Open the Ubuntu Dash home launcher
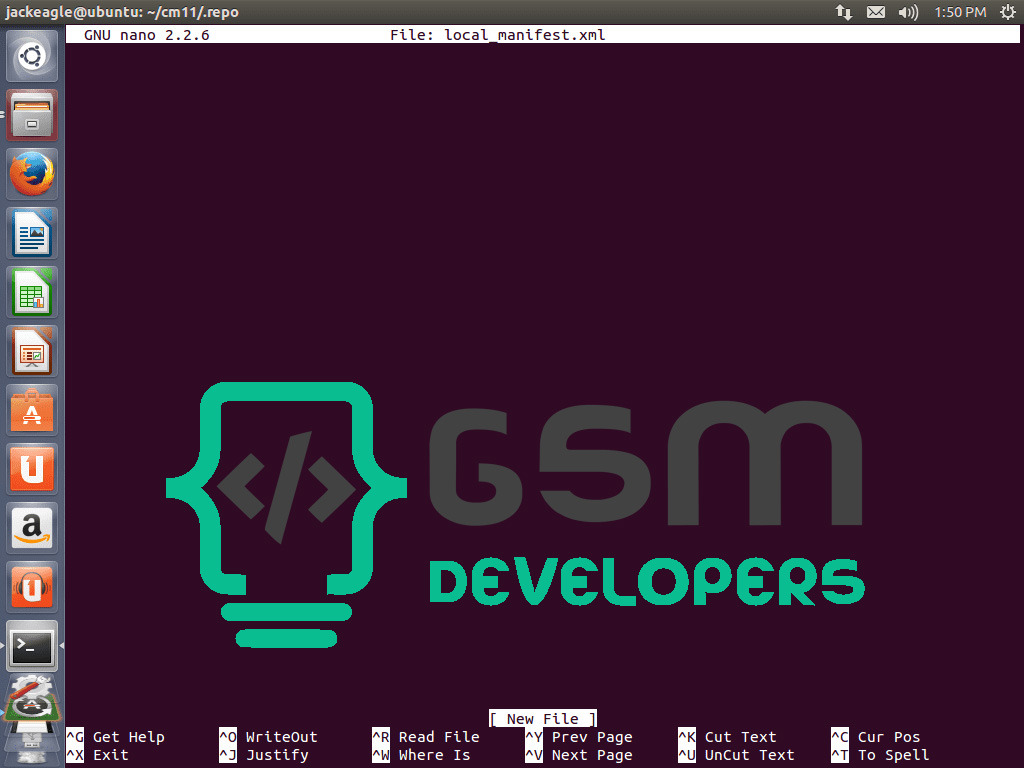The image size is (1024, 768). tap(32, 56)
